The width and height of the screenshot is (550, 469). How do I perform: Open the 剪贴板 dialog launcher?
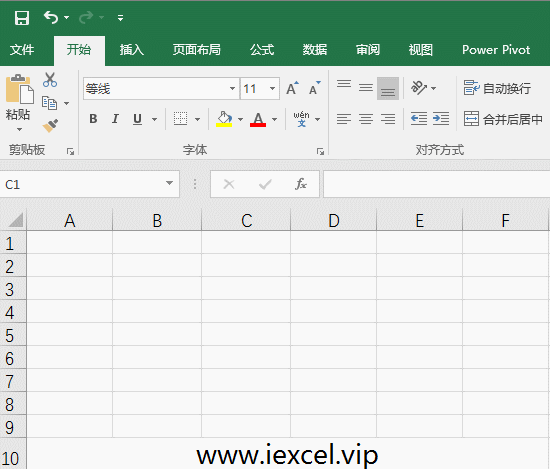(71, 152)
